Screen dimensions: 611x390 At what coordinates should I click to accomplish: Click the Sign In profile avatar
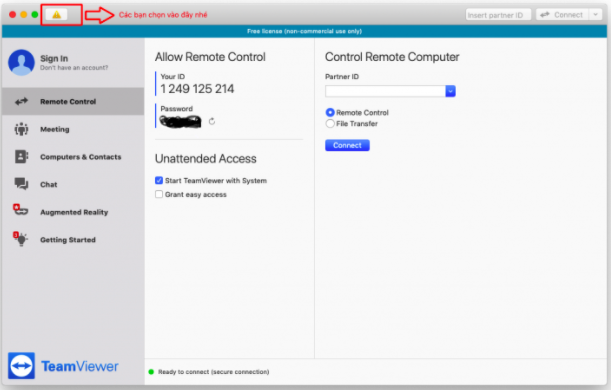(21, 62)
